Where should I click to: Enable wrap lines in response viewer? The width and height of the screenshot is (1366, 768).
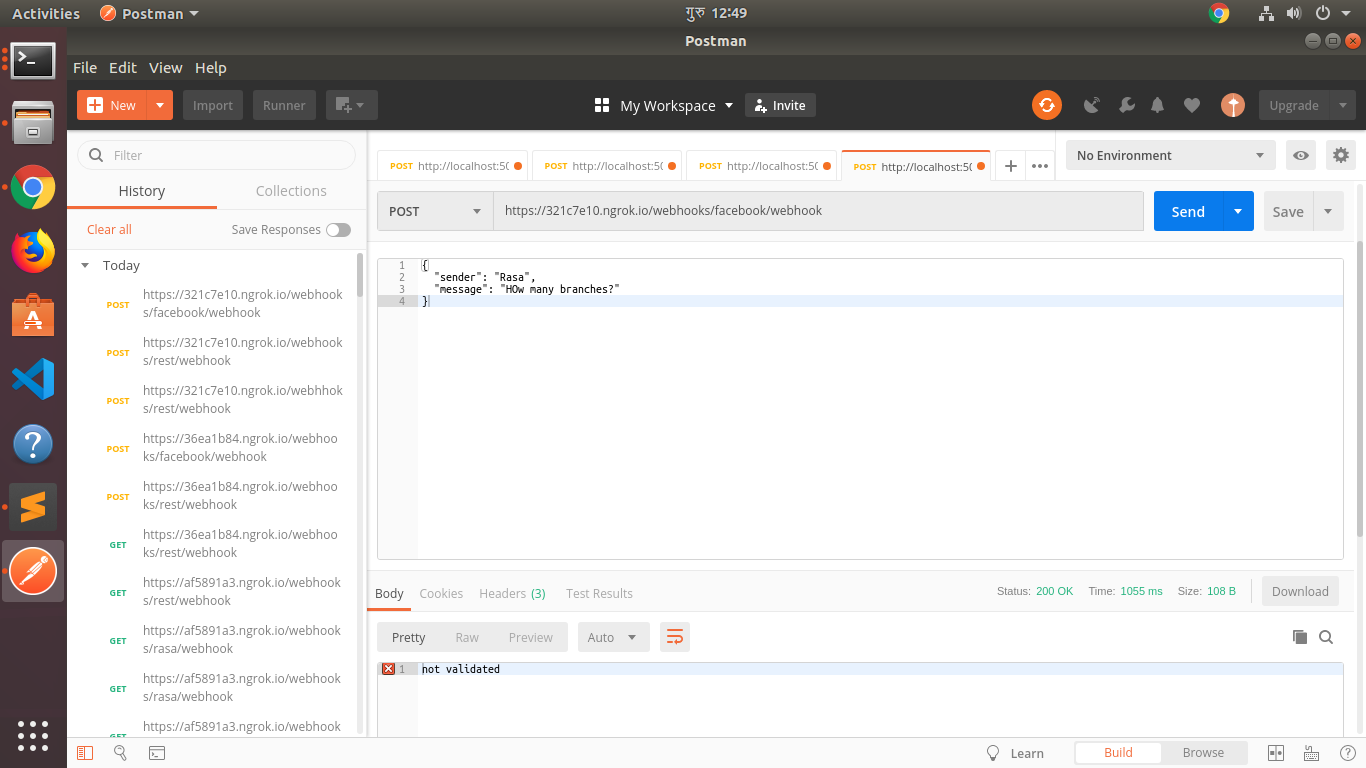[x=674, y=637]
